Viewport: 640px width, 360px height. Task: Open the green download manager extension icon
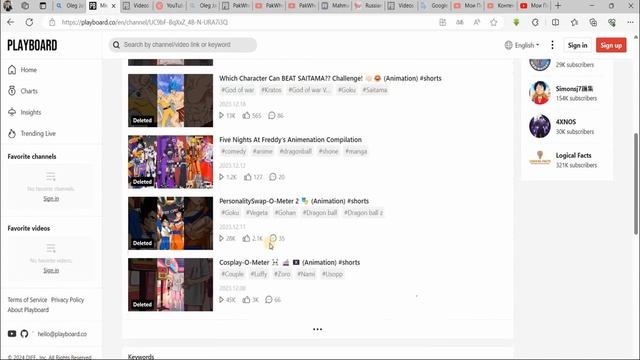pyautogui.click(x=516, y=22)
